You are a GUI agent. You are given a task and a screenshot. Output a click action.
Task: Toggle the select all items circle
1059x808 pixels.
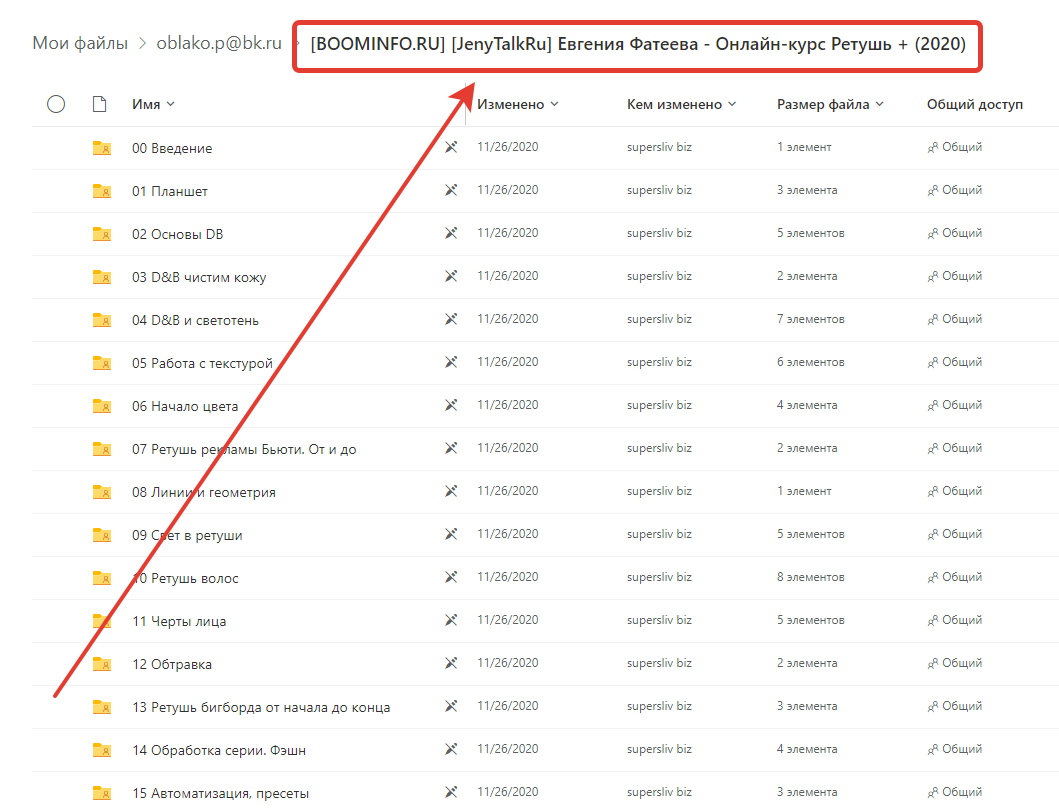click(56, 104)
